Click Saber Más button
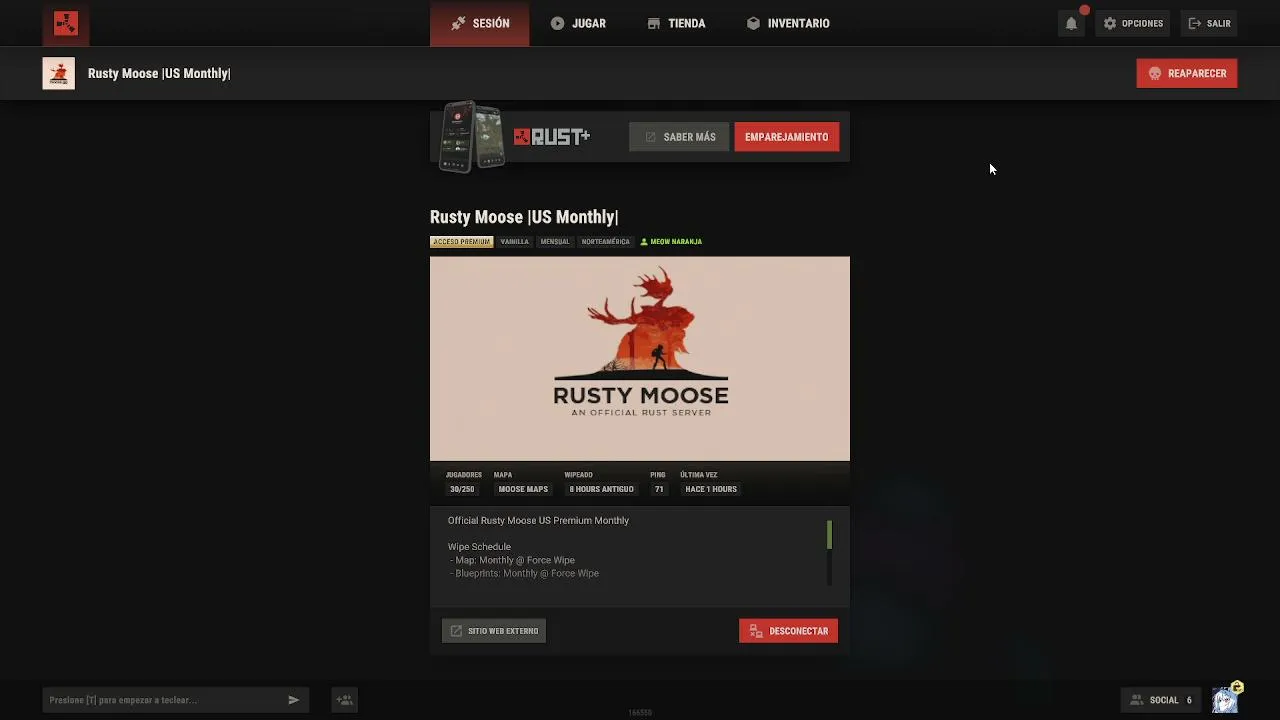The height and width of the screenshot is (720, 1280). tap(679, 137)
